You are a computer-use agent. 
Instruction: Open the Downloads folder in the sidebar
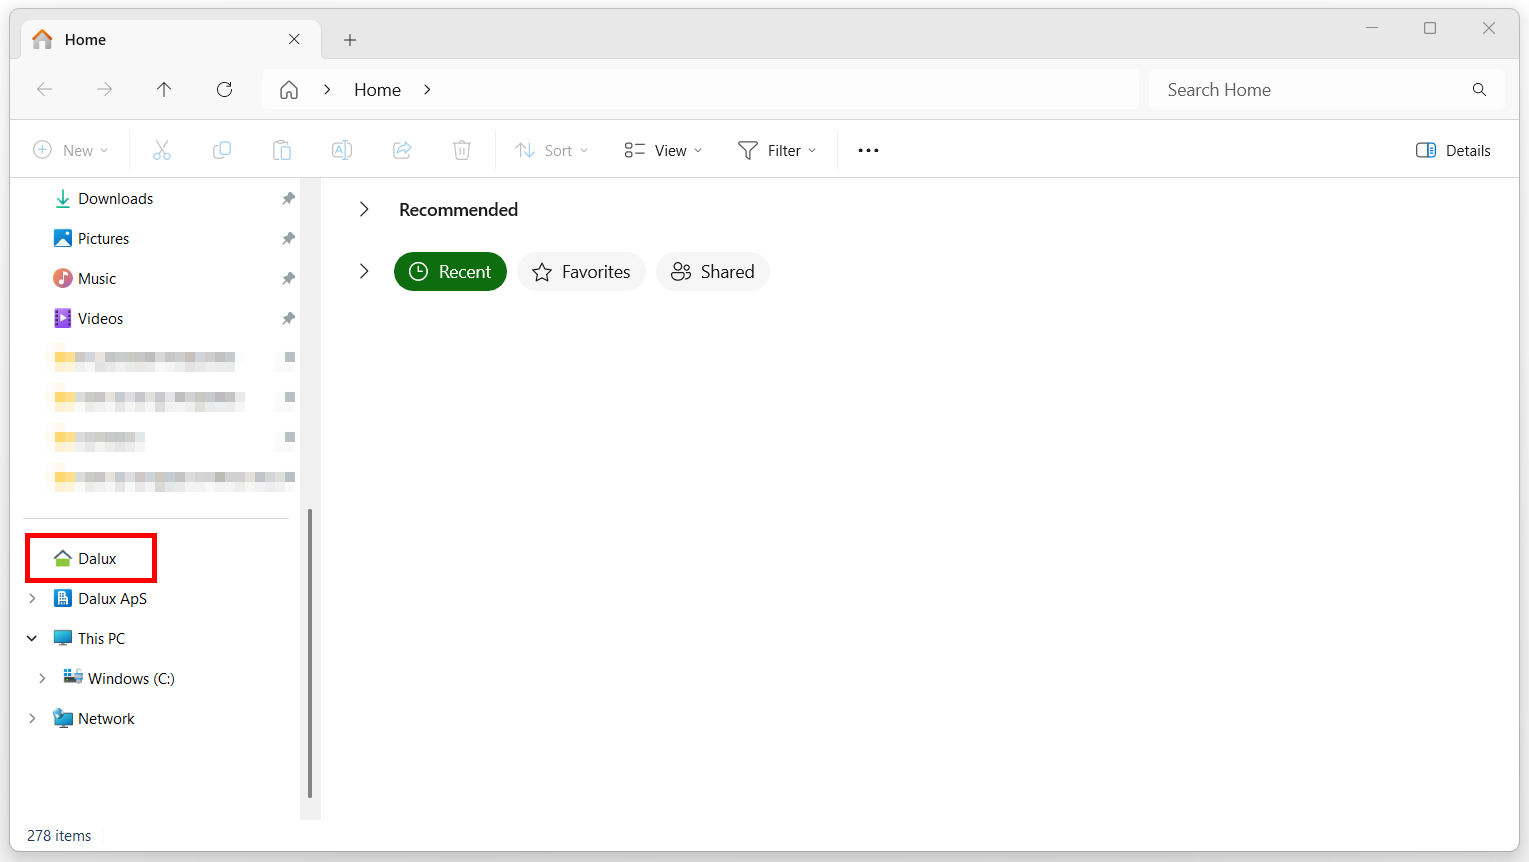click(x=115, y=198)
